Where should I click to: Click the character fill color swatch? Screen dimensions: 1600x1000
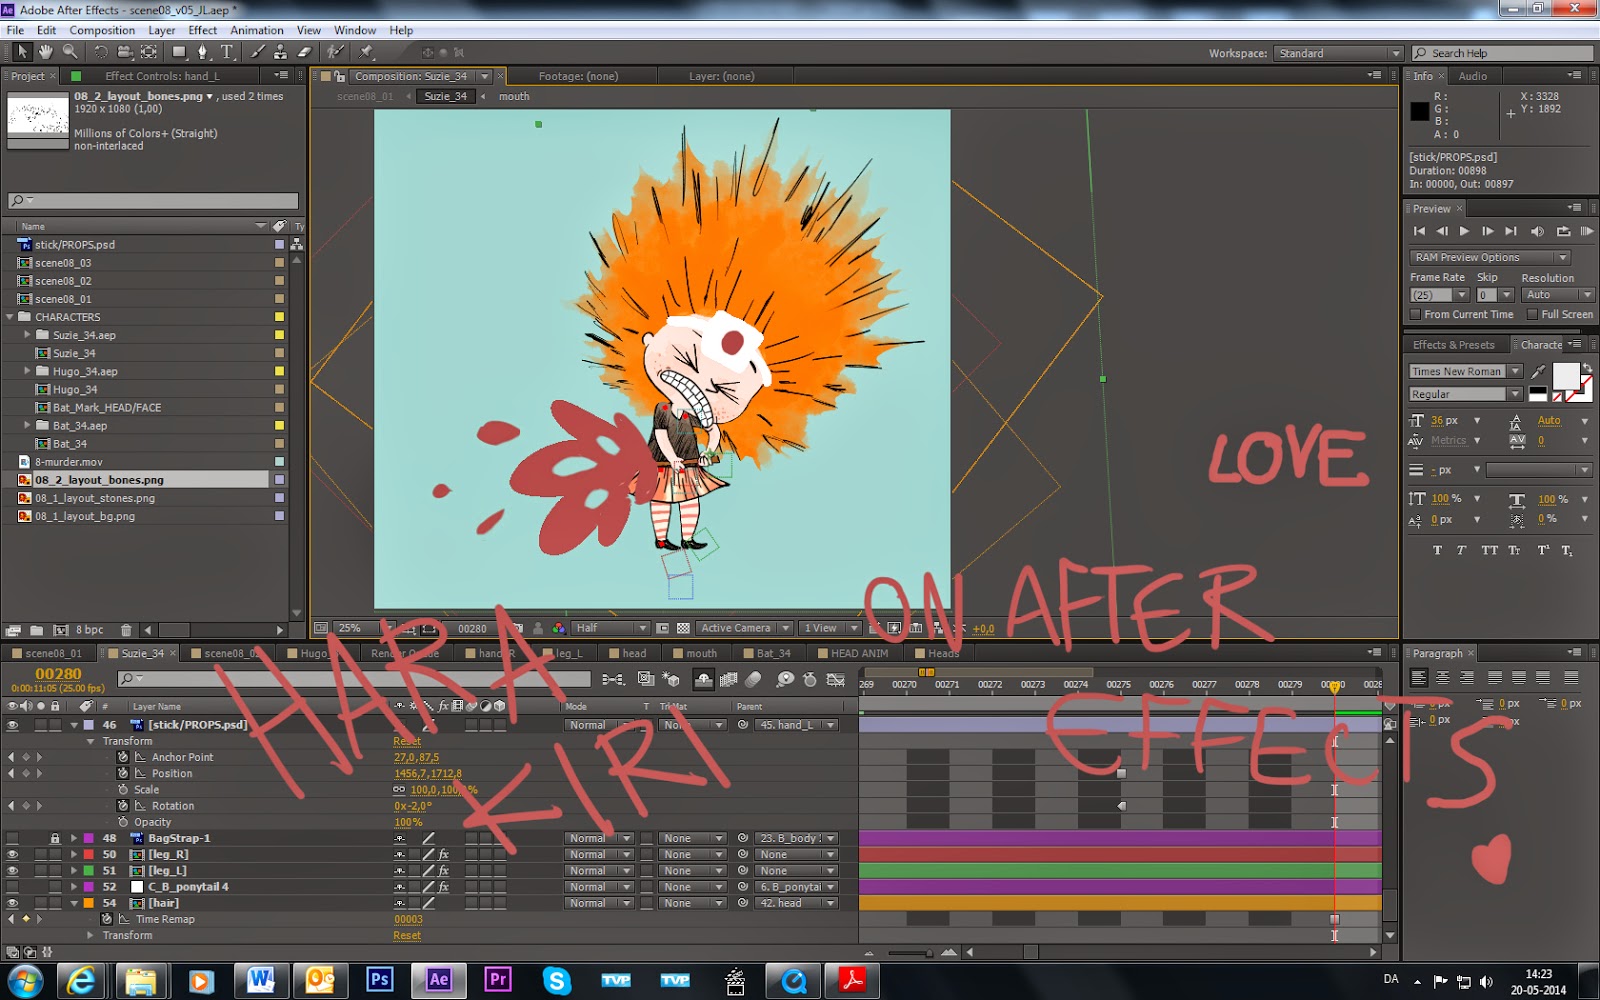click(x=1565, y=377)
